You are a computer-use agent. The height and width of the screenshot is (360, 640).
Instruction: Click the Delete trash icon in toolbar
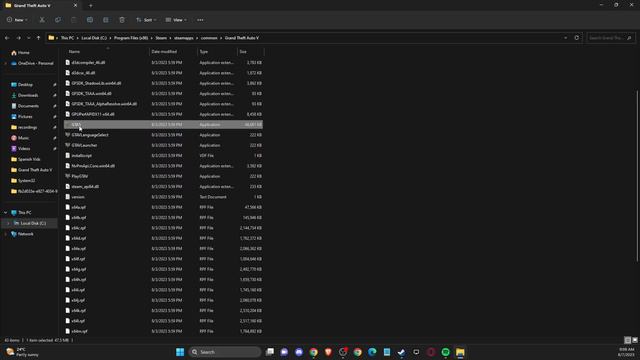click(122, 20)
